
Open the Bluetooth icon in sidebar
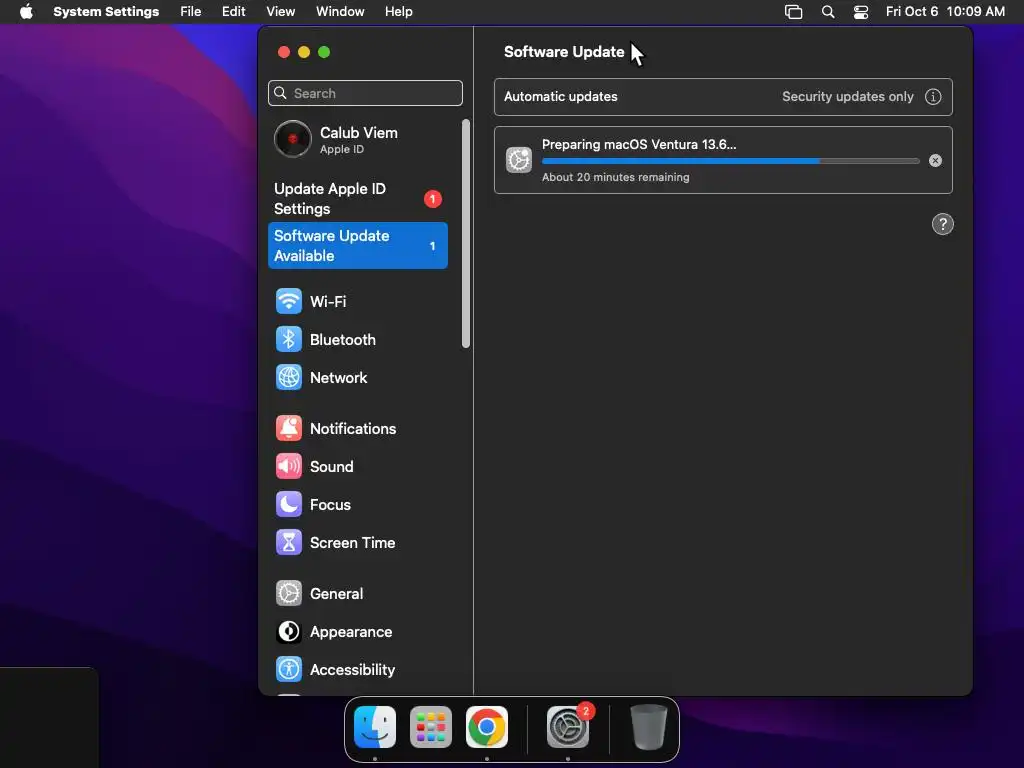click(x=289, y=339)
